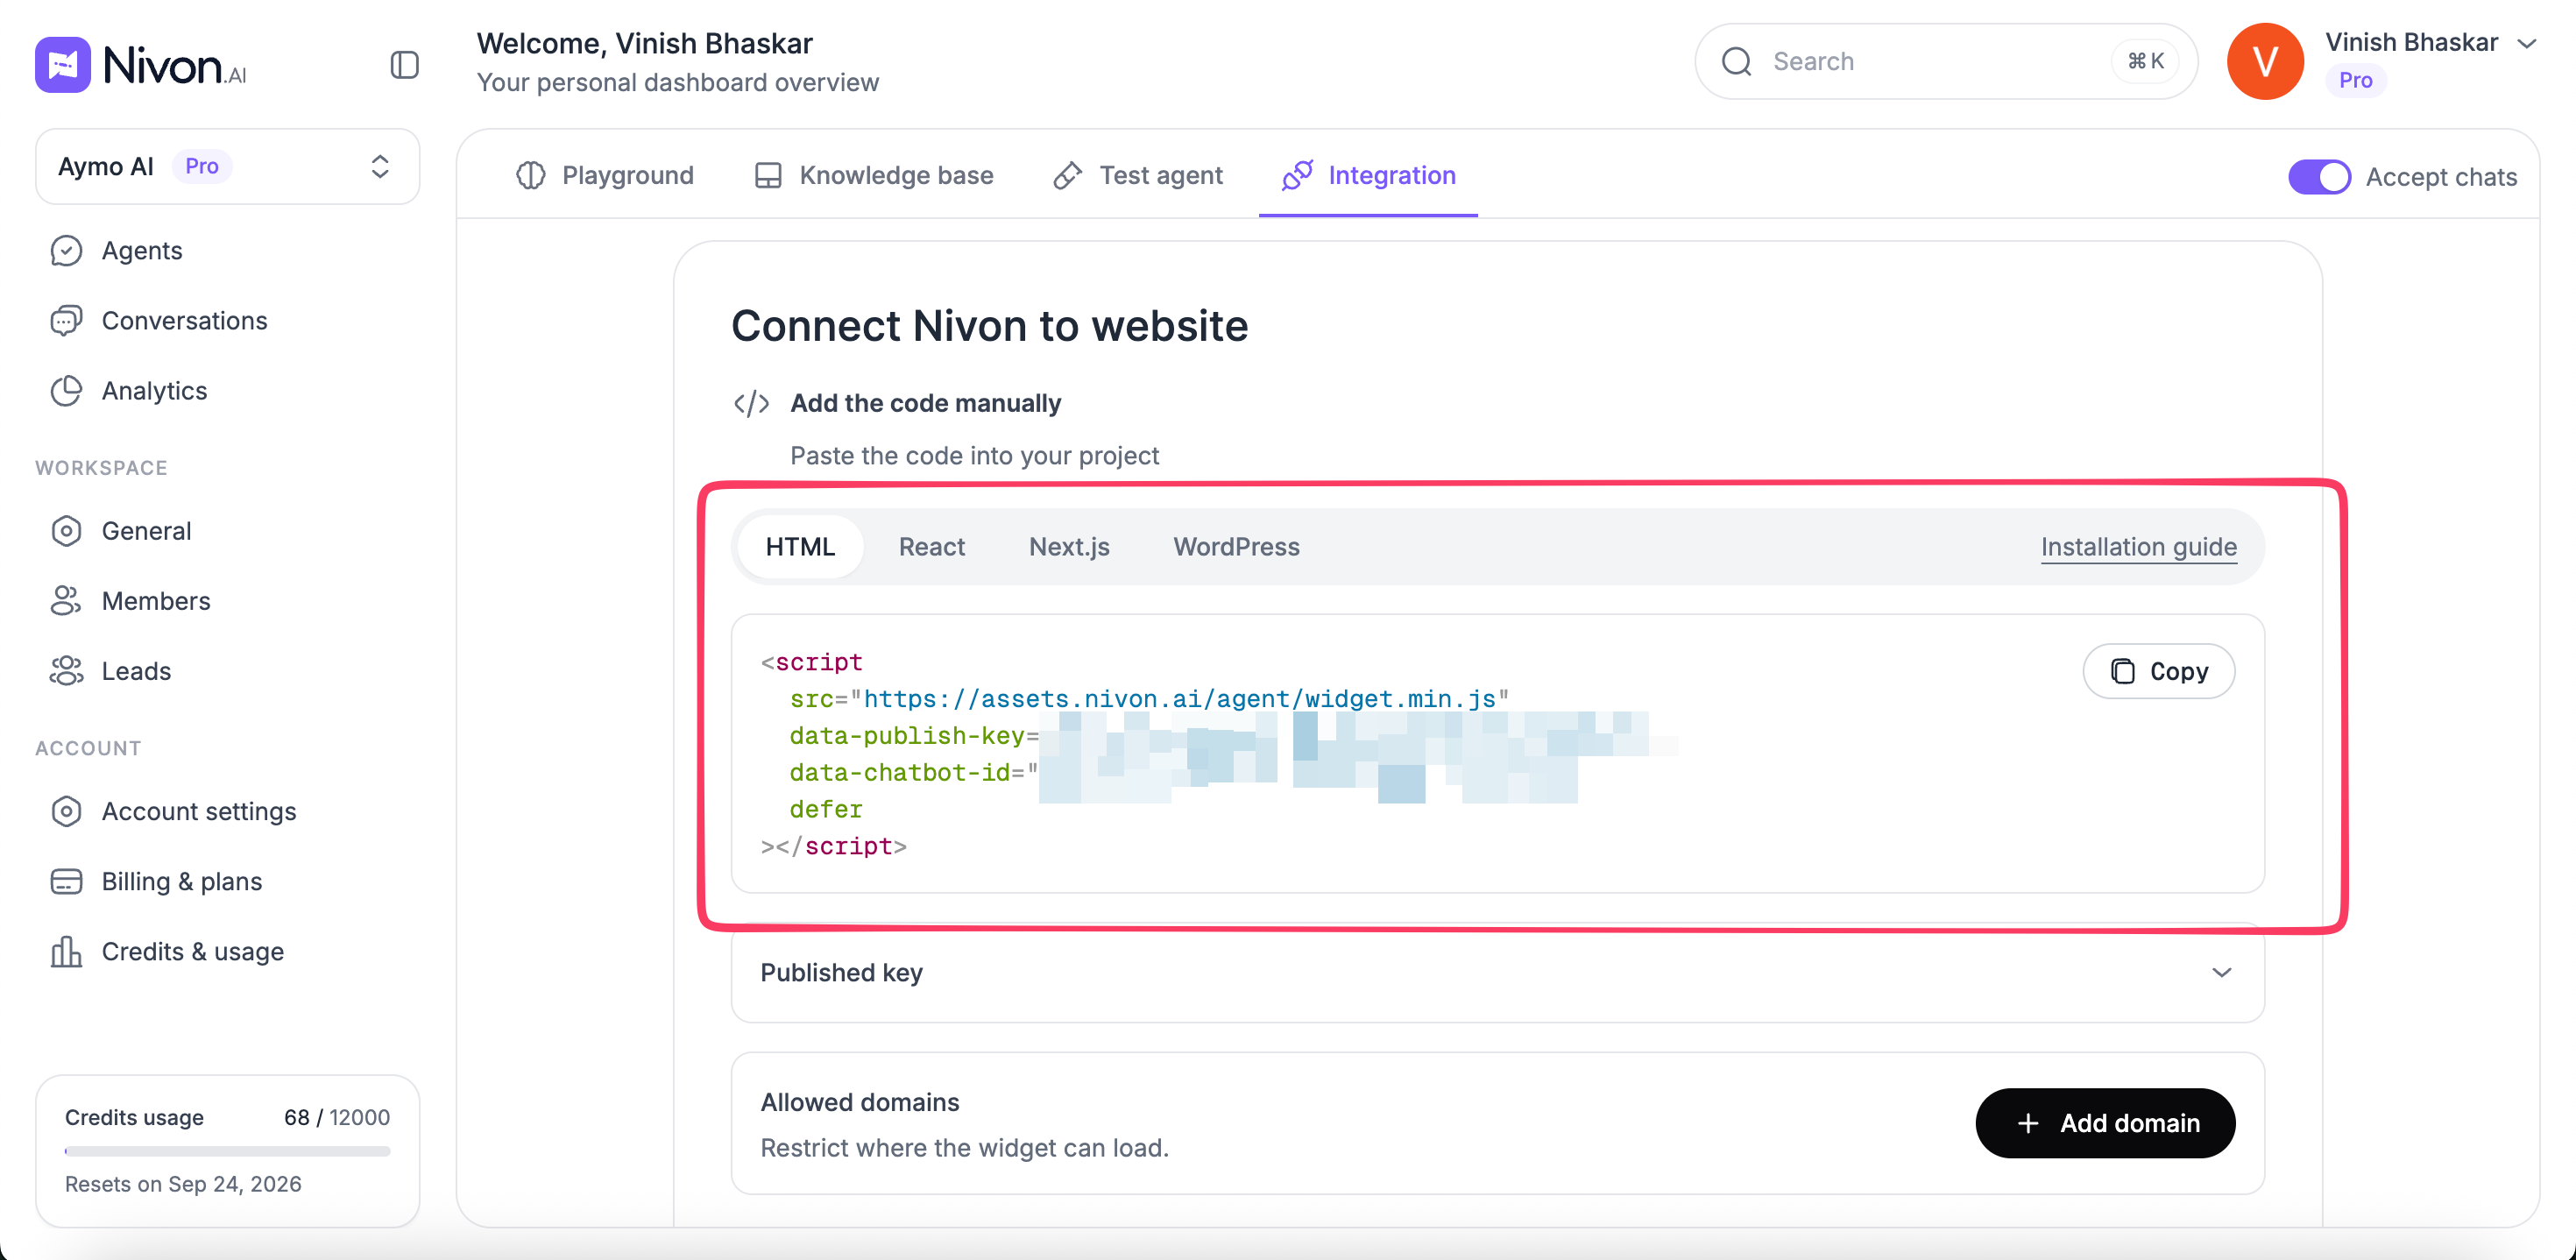This screenshot has height=1260, width=2576.
Task: Click the search magnifier icon
Action: 1737,61
